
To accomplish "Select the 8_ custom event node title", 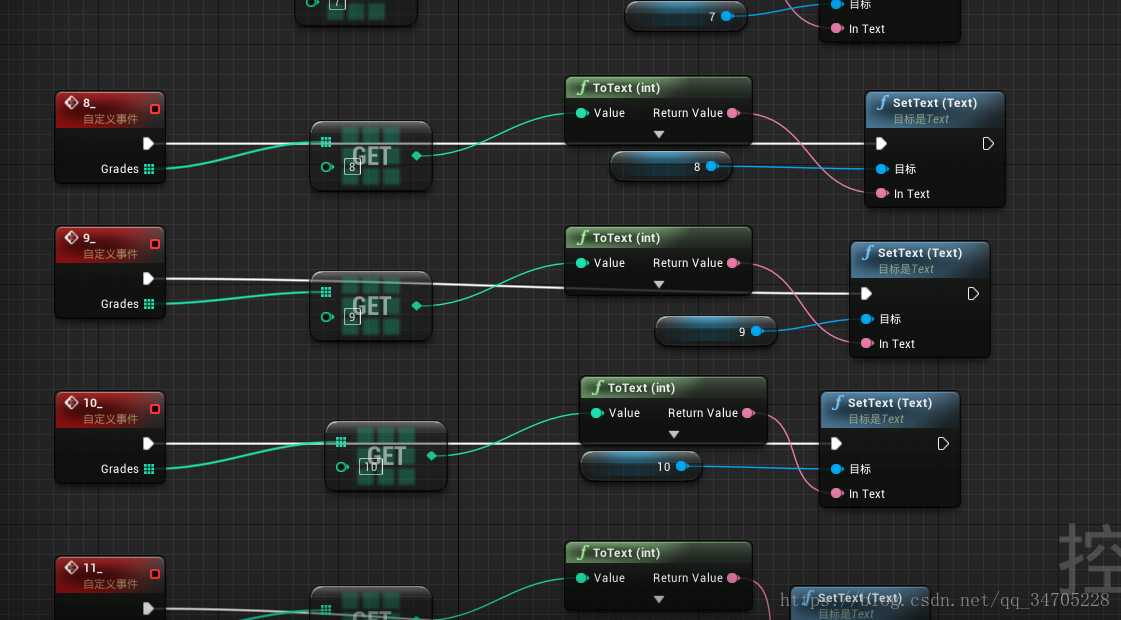I will click(89, 103).
